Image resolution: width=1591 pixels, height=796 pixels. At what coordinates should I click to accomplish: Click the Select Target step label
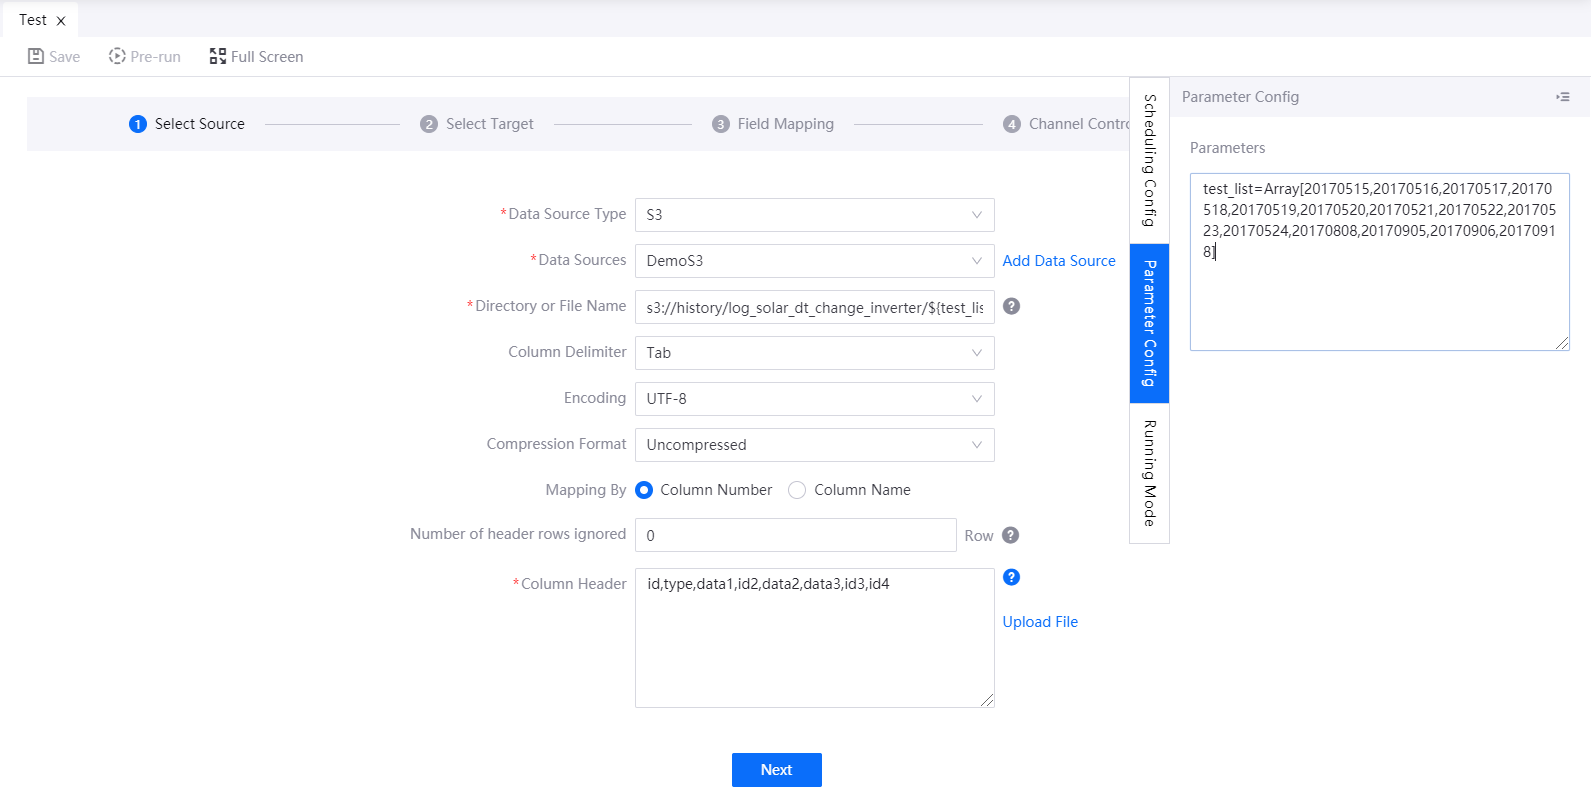point(490,124)
